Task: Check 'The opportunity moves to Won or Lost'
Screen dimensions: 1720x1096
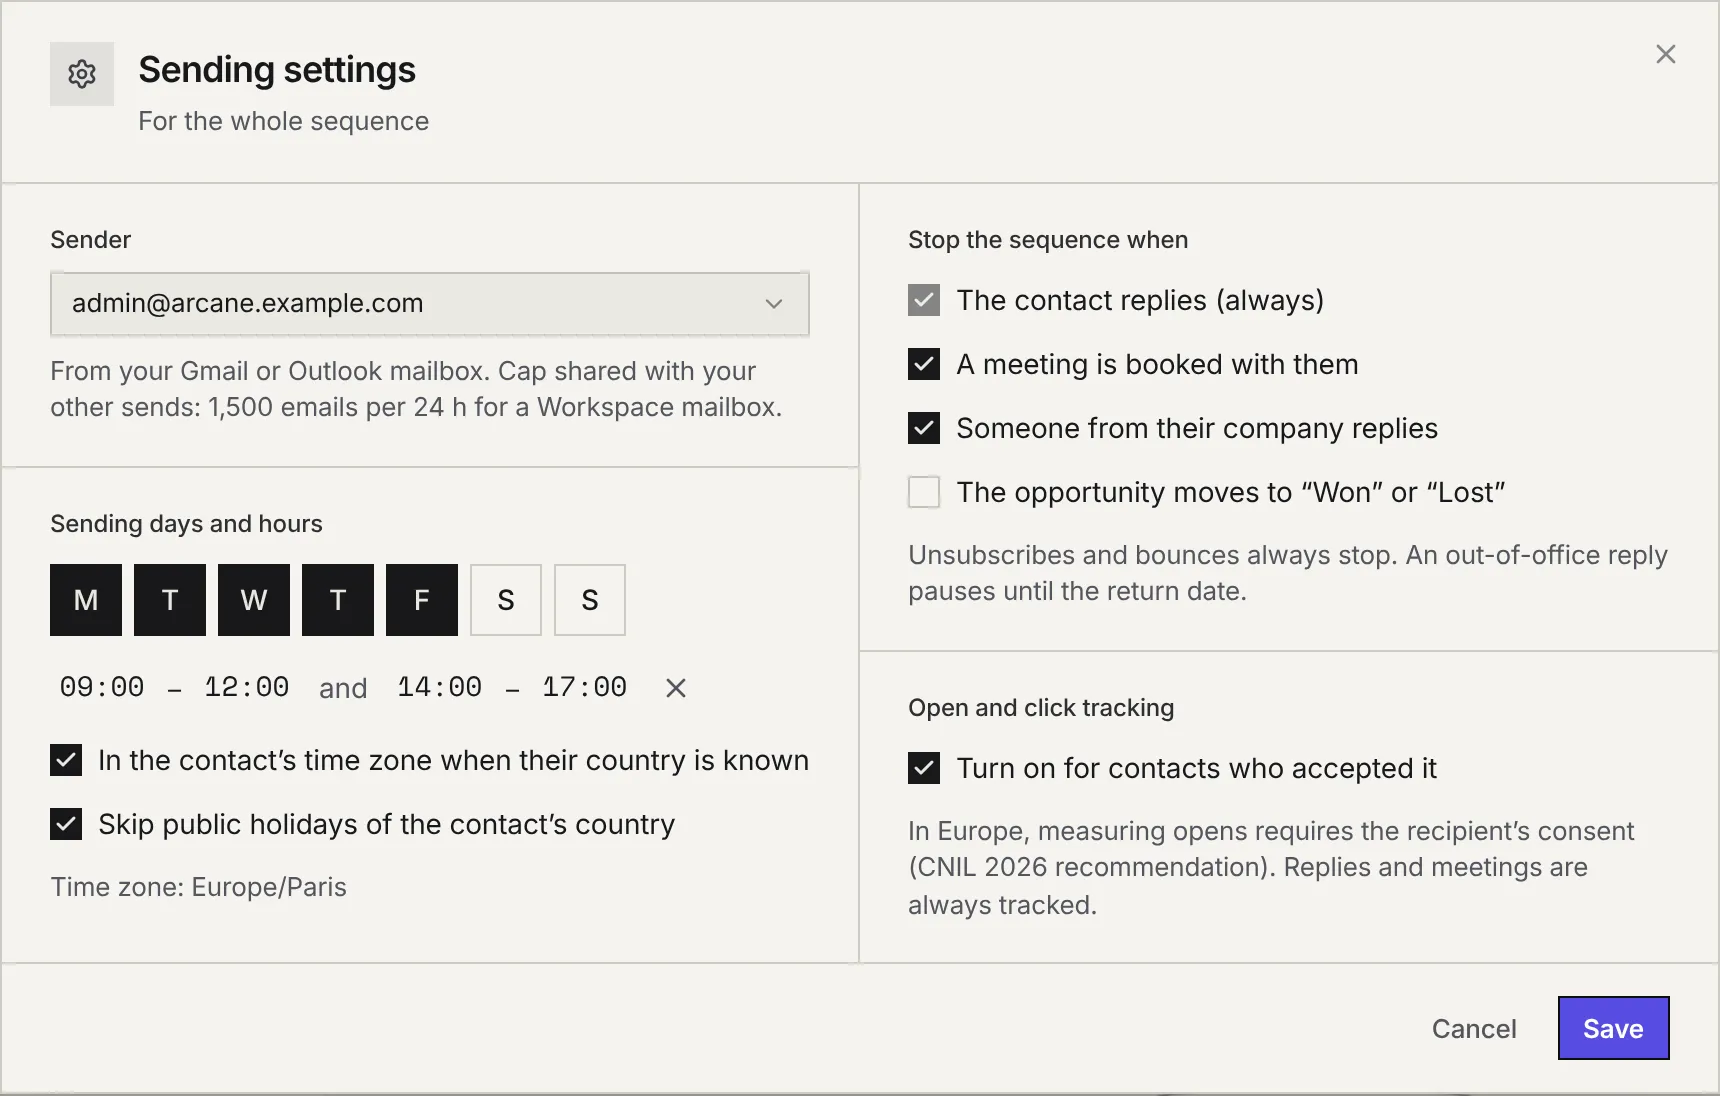Action: 924,492
